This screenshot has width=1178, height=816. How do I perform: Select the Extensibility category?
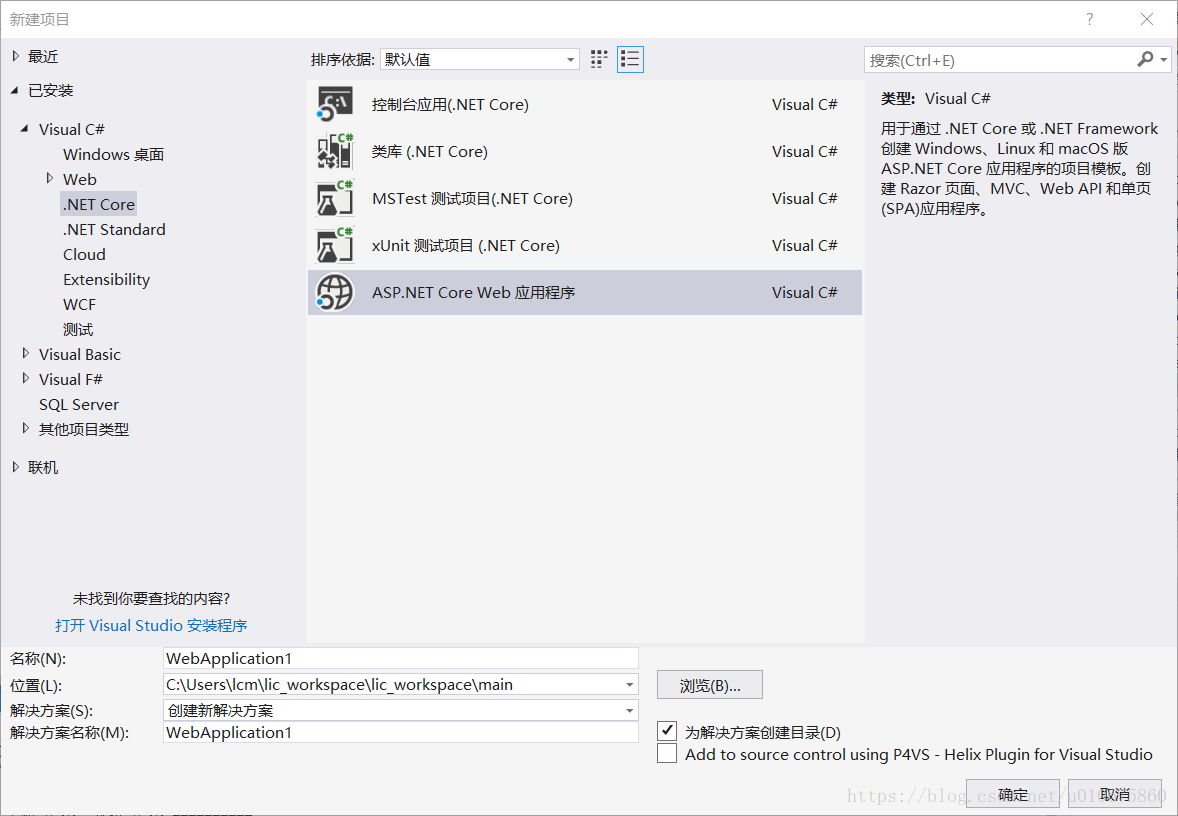tap(107, 280)
